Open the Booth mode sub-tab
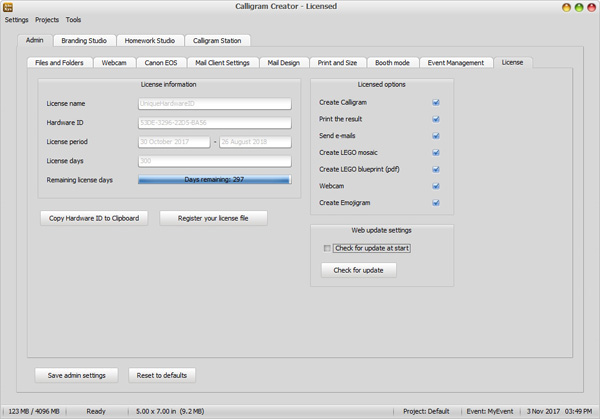Viewport: 600px width, 419px height. pyautogui.click(x=392, y=63)
